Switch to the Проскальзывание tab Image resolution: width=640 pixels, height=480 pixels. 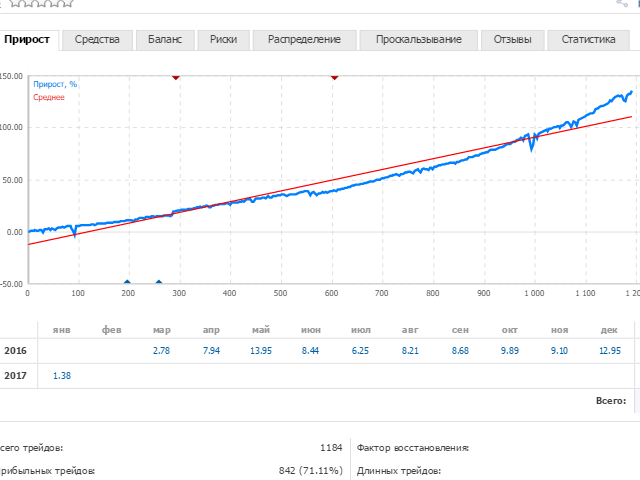(419, 40)
